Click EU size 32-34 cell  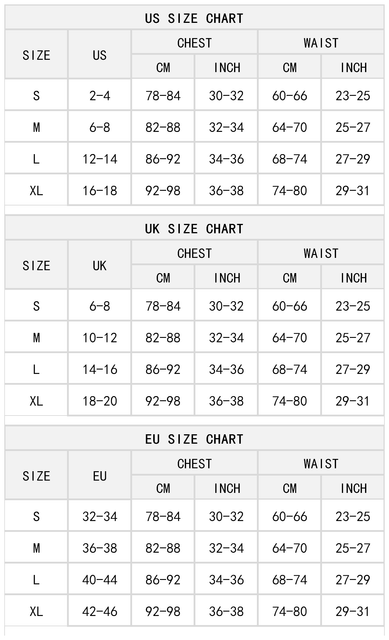click(x=100, y=516)
